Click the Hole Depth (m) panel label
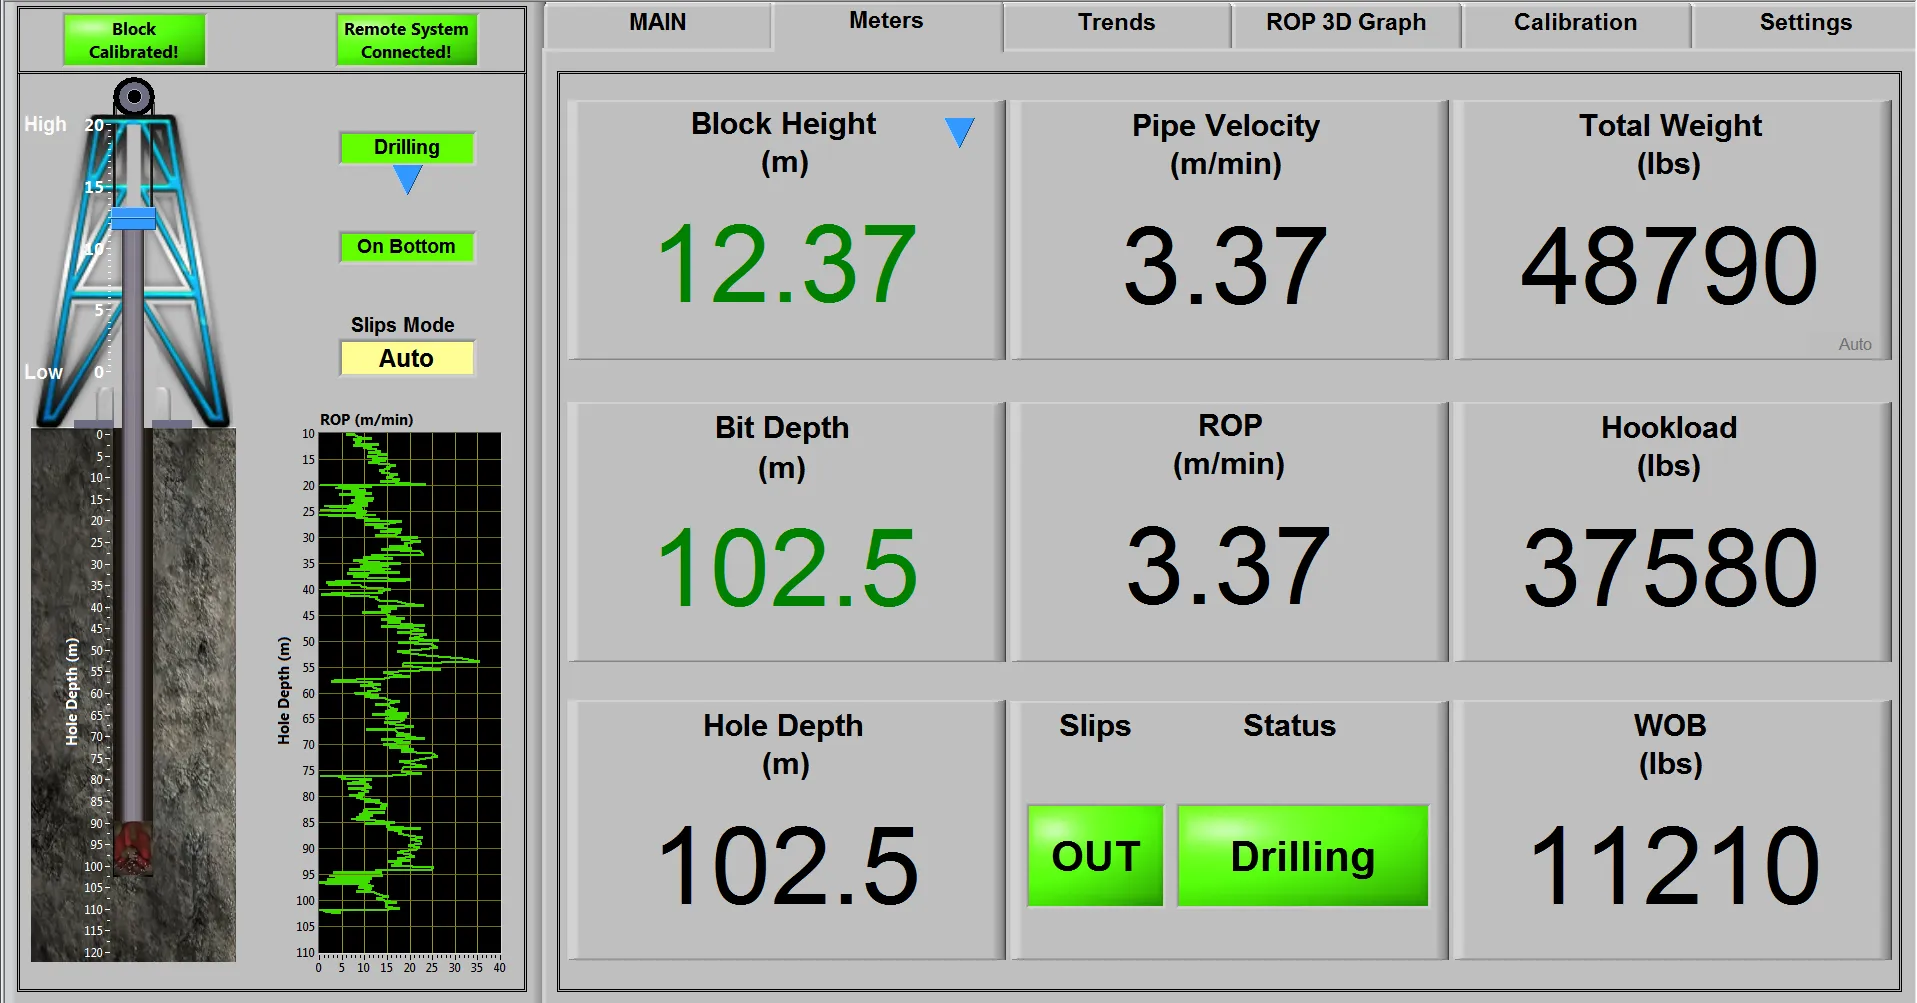Screen dimensions: 1917x1003 (x=783, y=744)
